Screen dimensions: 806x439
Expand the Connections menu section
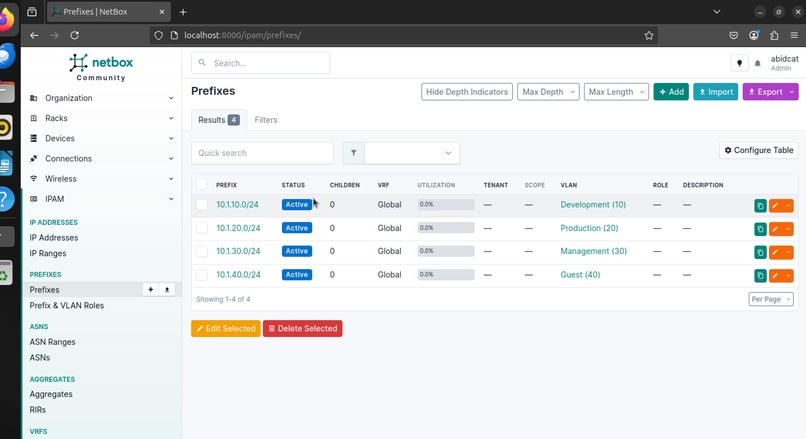tap(102, 158)
